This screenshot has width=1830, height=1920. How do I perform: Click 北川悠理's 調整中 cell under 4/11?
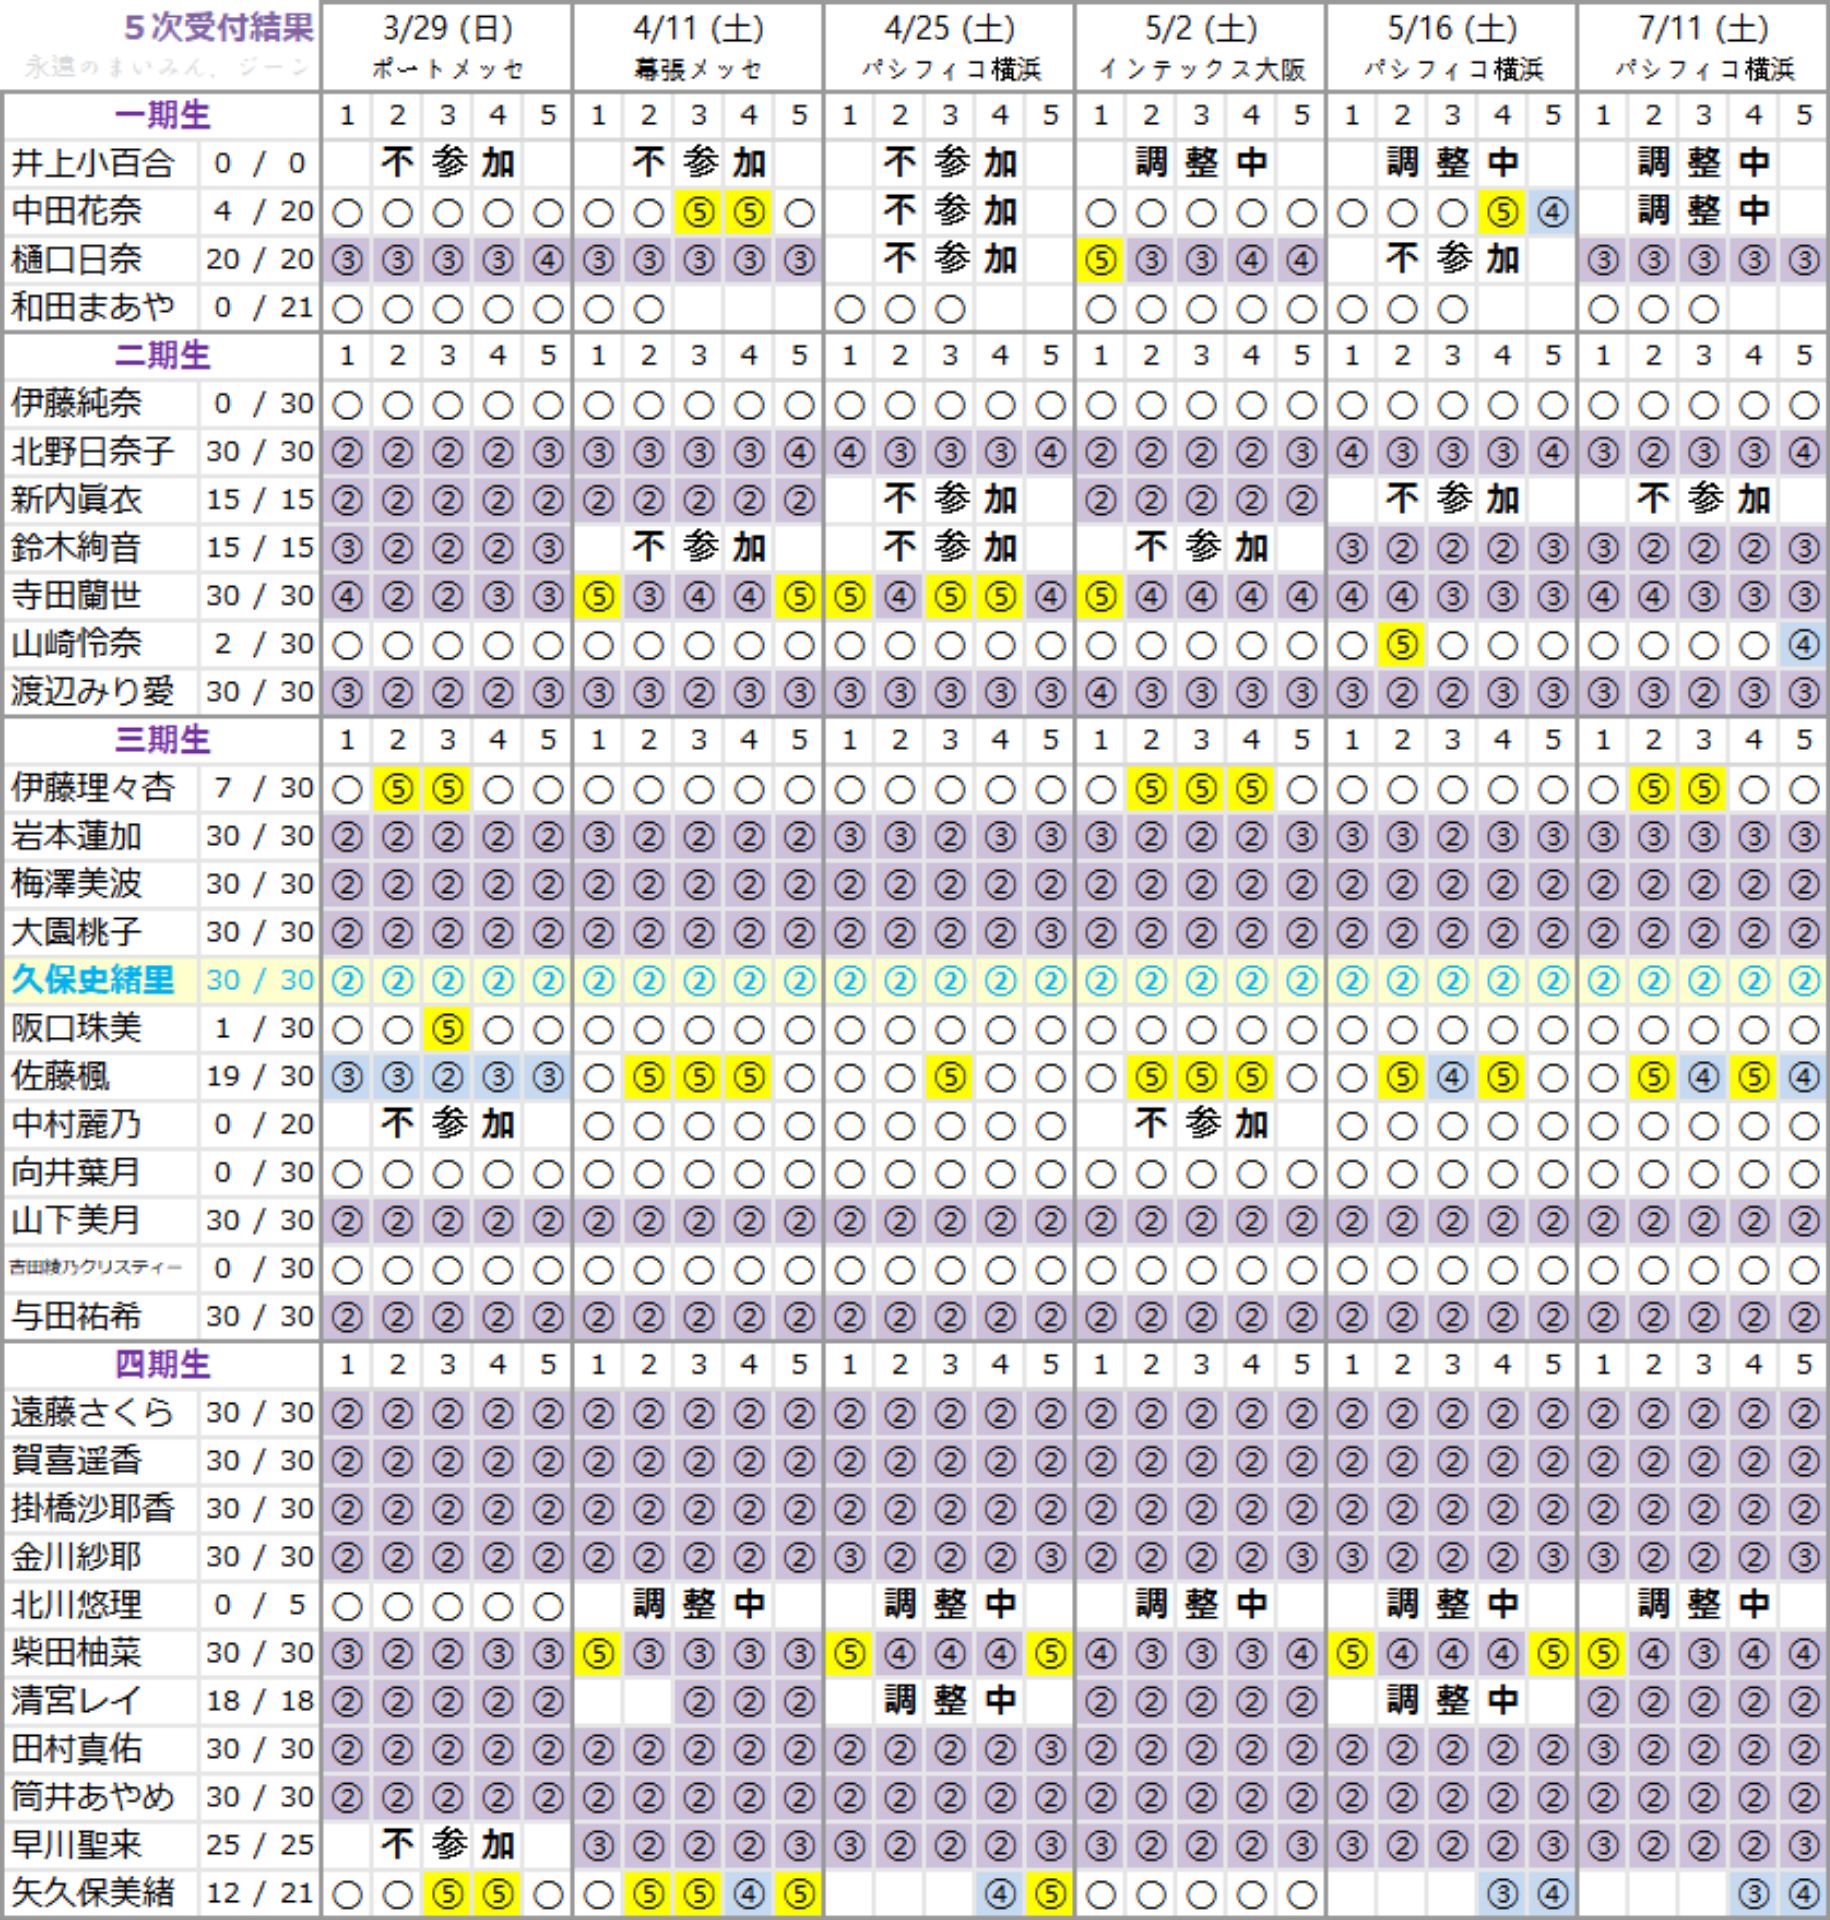click(x=698, y=1605)
